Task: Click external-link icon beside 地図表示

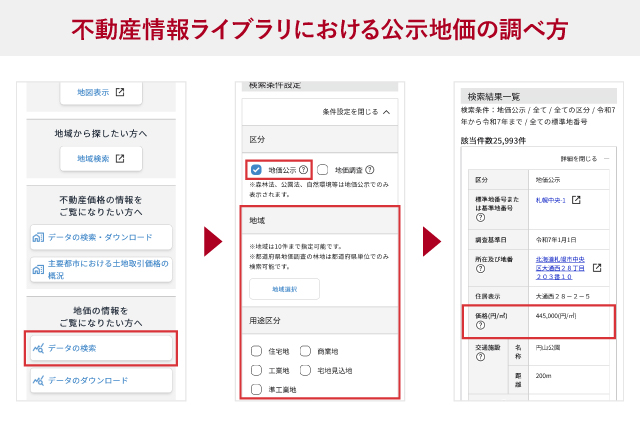Action: (x=120, y=92)
